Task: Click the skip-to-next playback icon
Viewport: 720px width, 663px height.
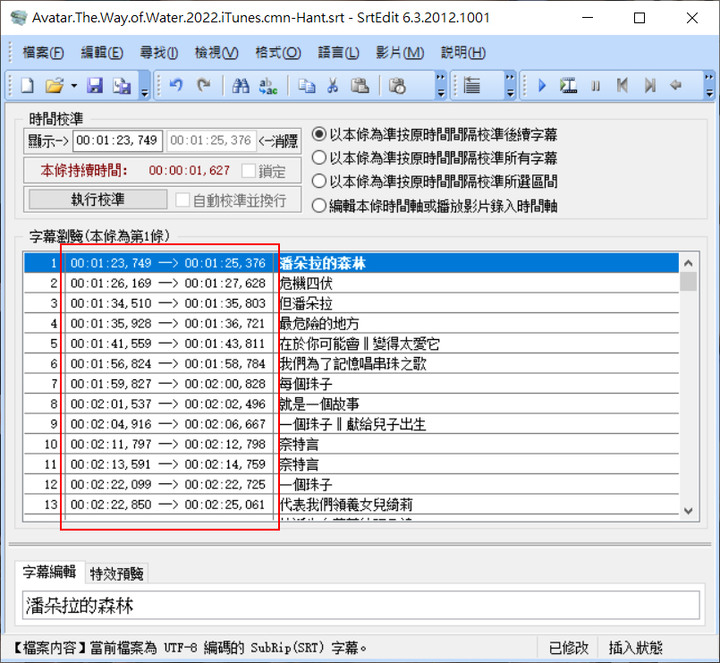Action: point(650,85)
